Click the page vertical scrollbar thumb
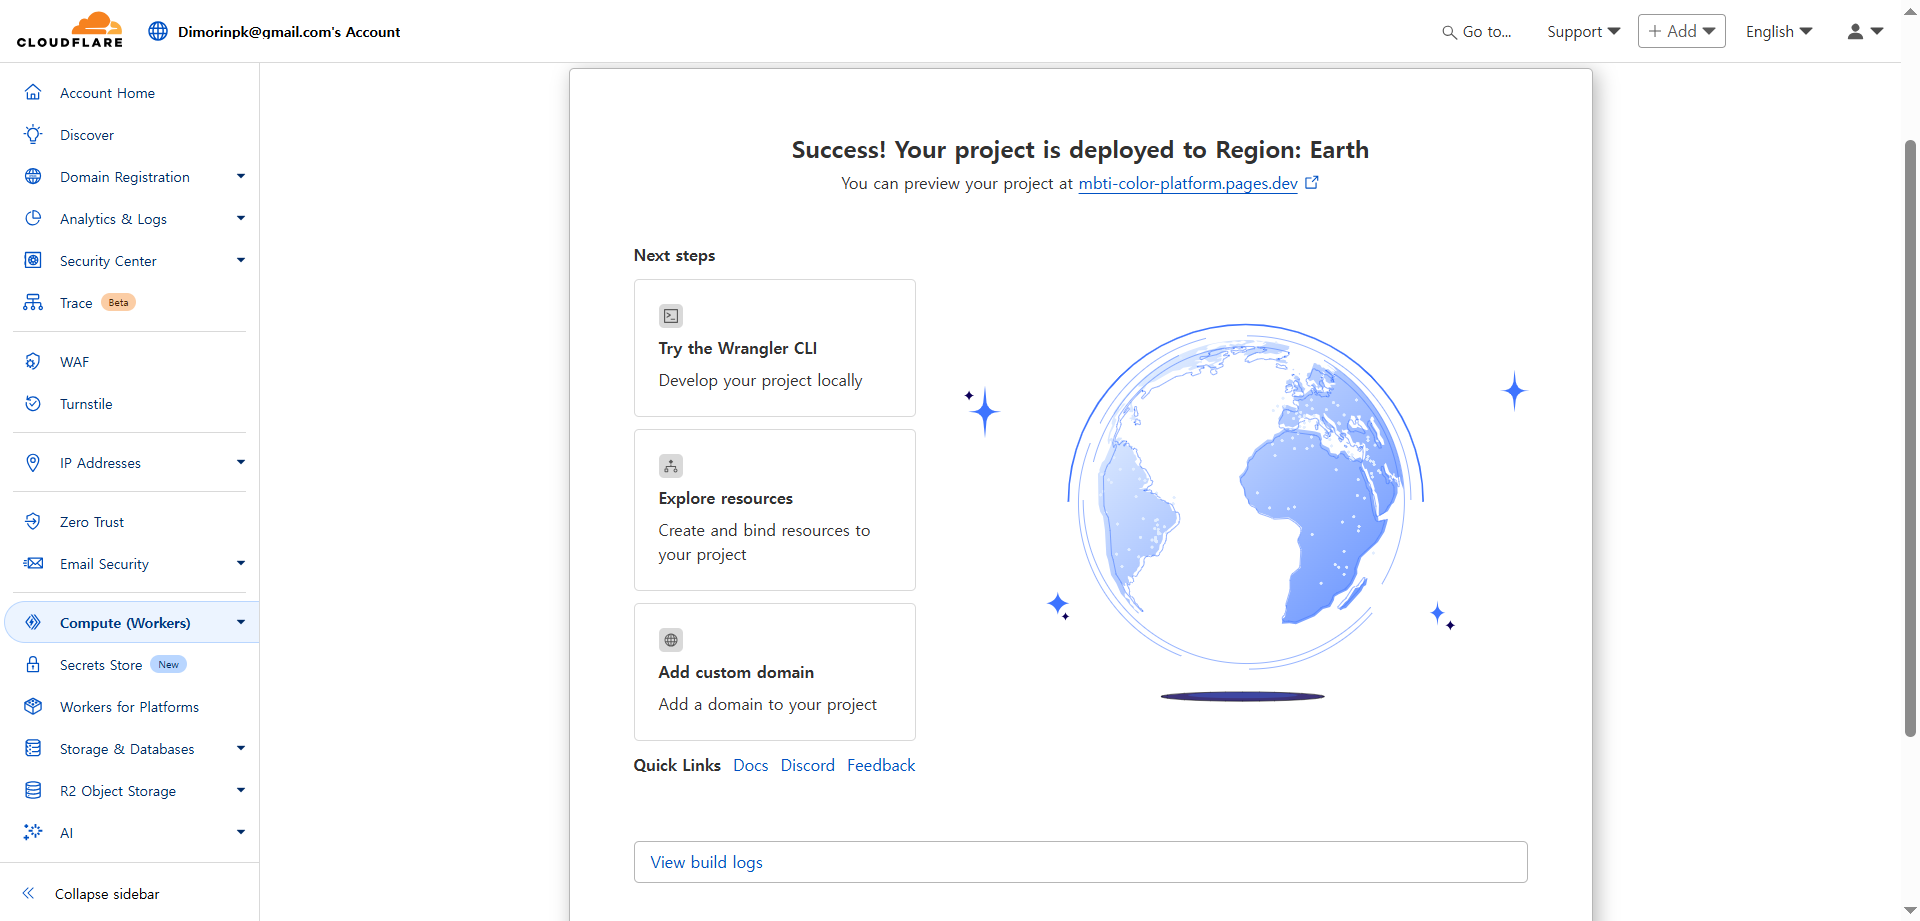 pyautogui.click(x=1910, y=438)
